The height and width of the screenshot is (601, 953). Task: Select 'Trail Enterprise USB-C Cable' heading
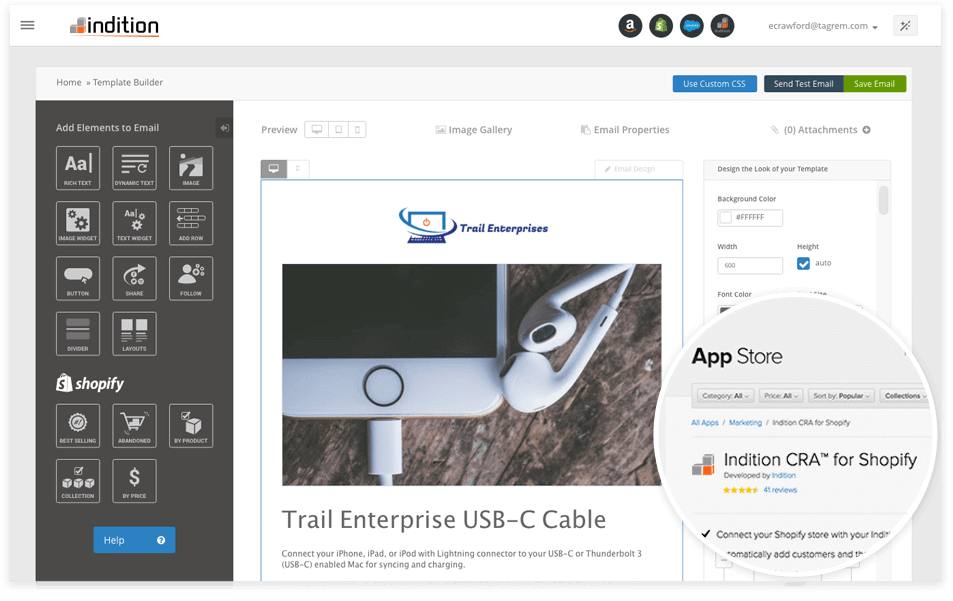click(444, 520)
